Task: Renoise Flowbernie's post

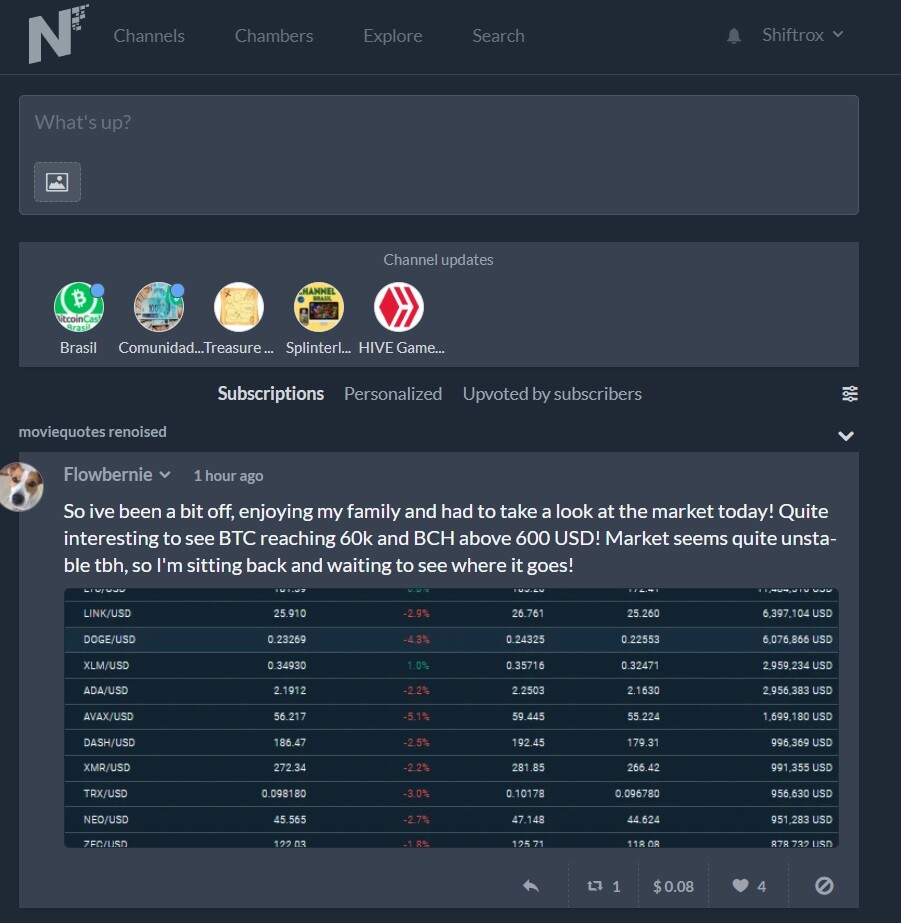Action: (x=604, y=886)
